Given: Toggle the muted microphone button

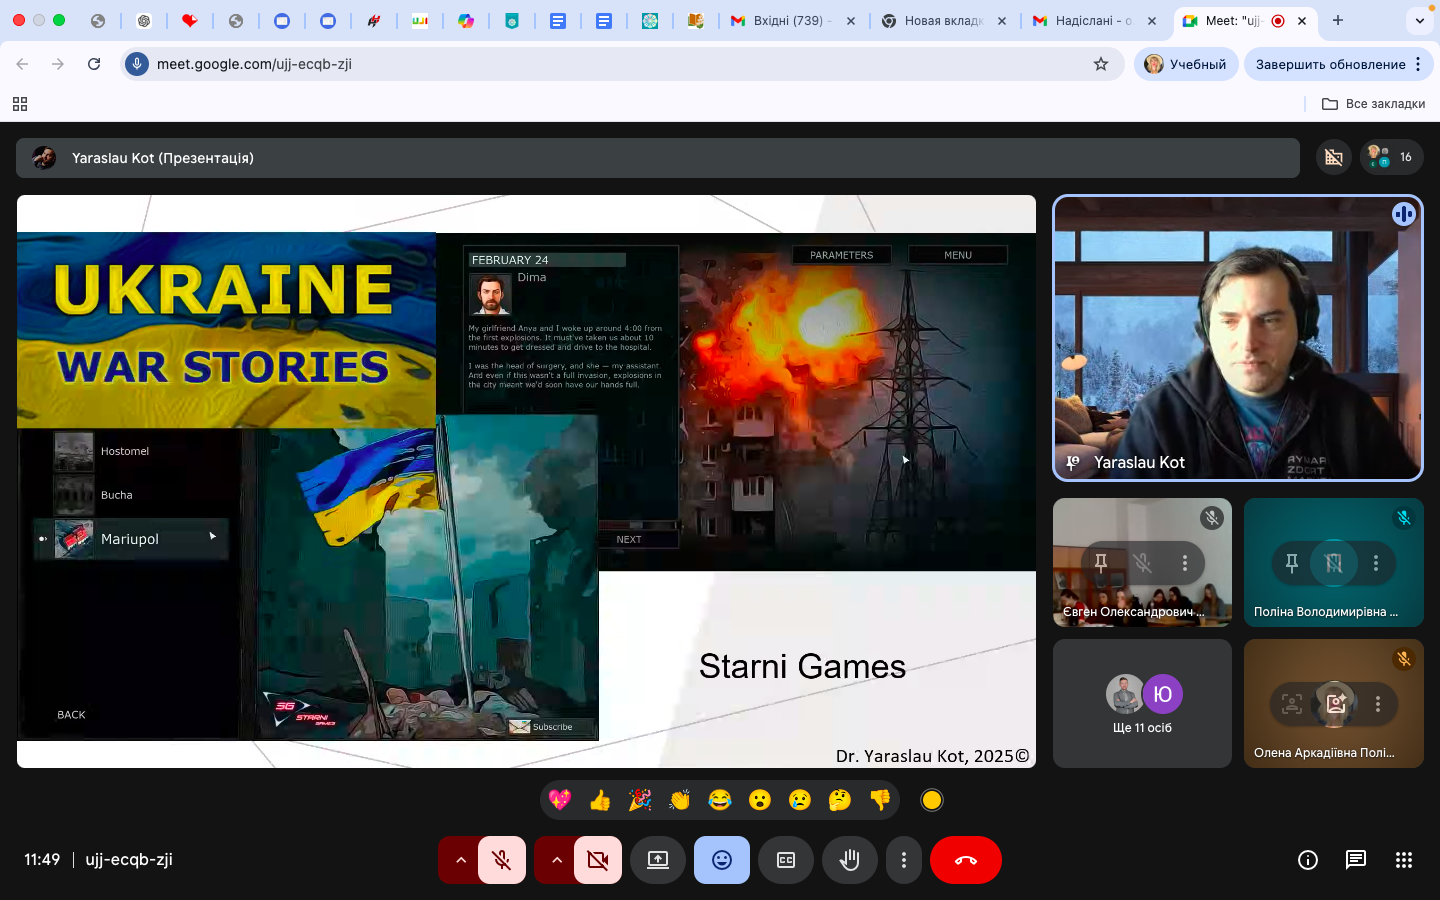Looking at the screenshot, I should point(502,860).
